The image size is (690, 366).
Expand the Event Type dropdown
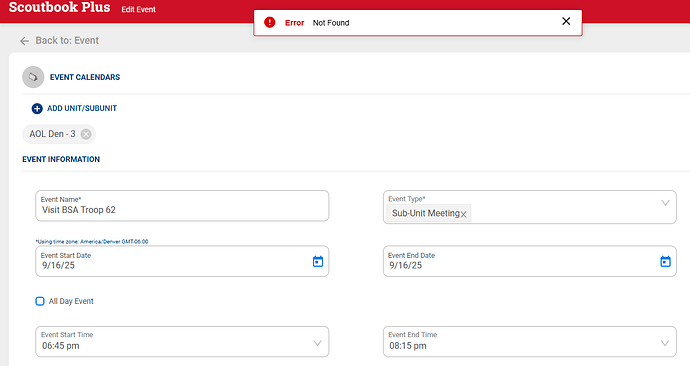click(665, 203)
